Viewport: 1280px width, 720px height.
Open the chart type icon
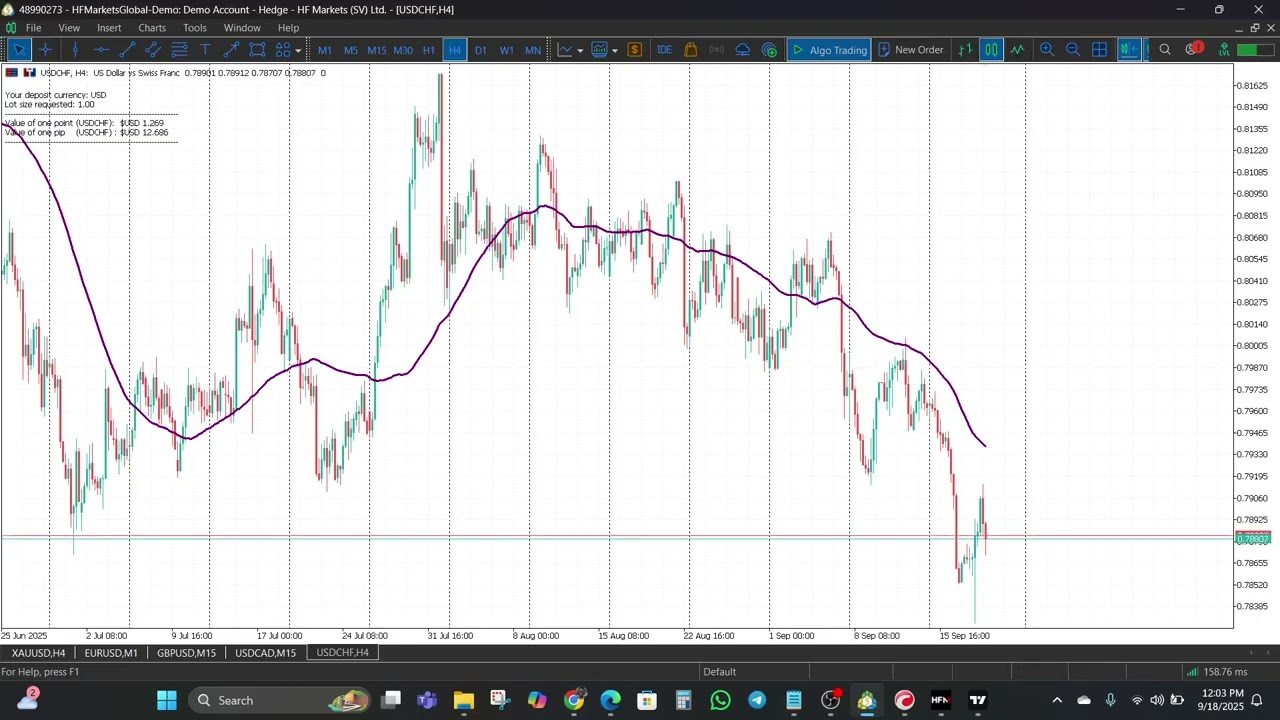tap(566, 50)
